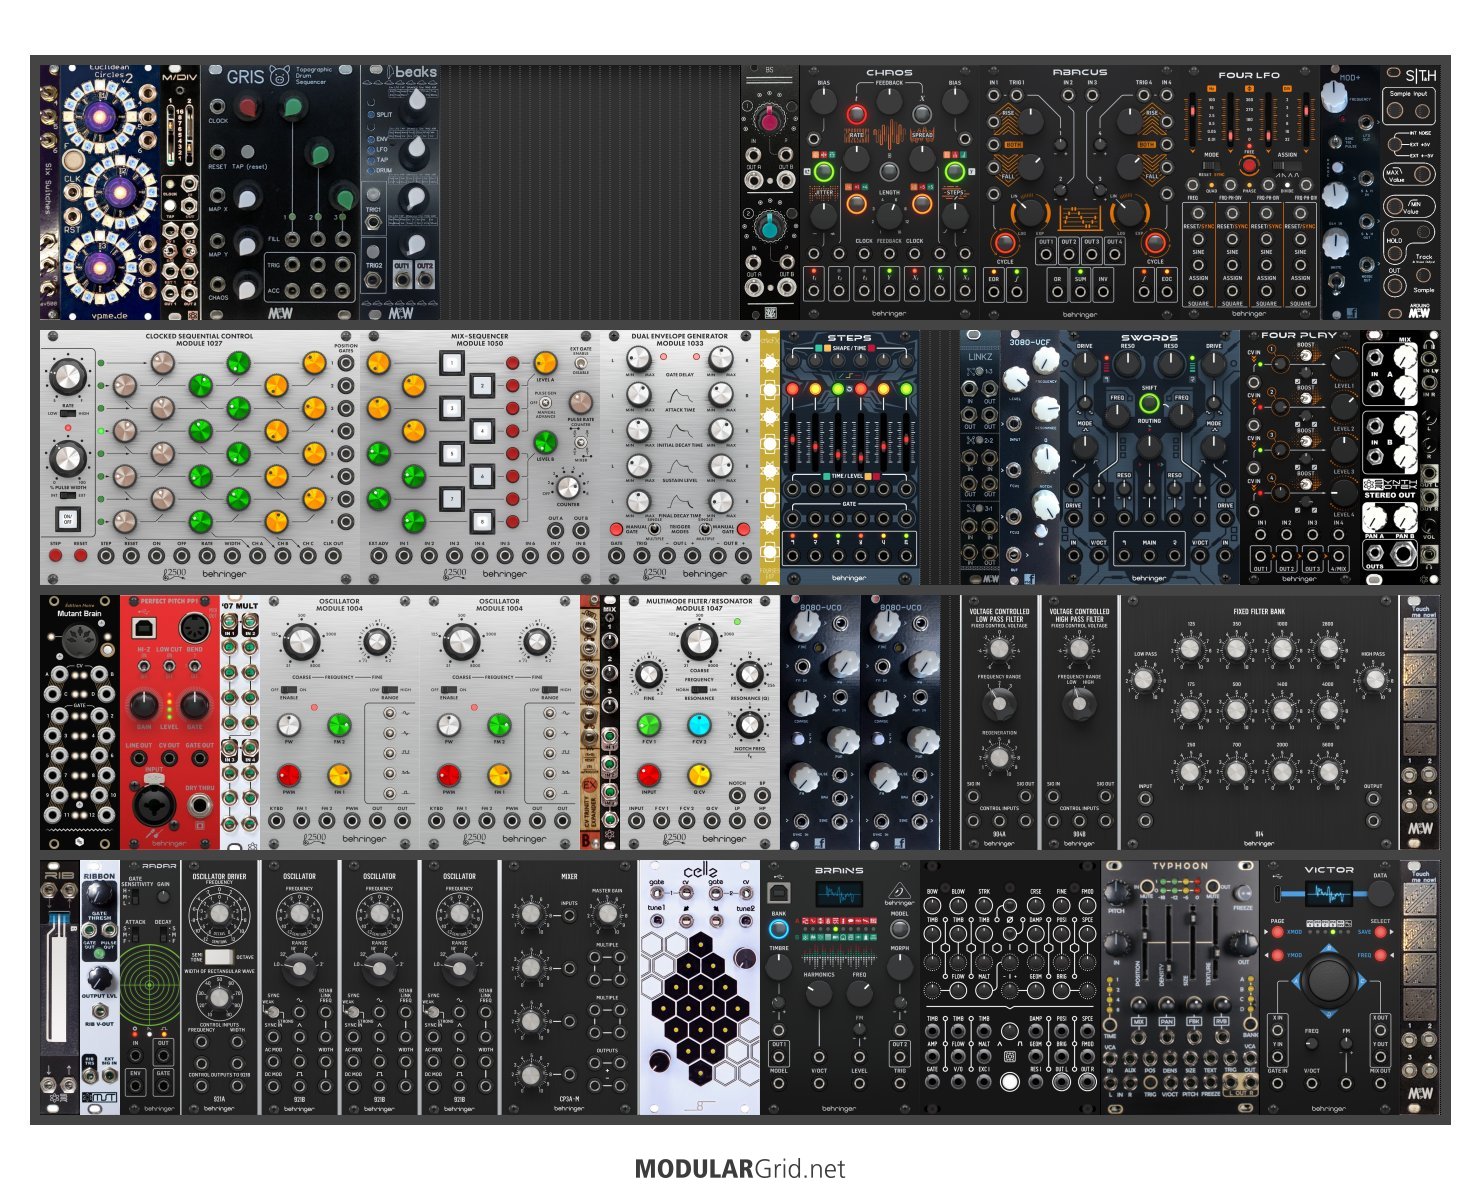Hit the red STEP button on Module 1027

[56, 556]
